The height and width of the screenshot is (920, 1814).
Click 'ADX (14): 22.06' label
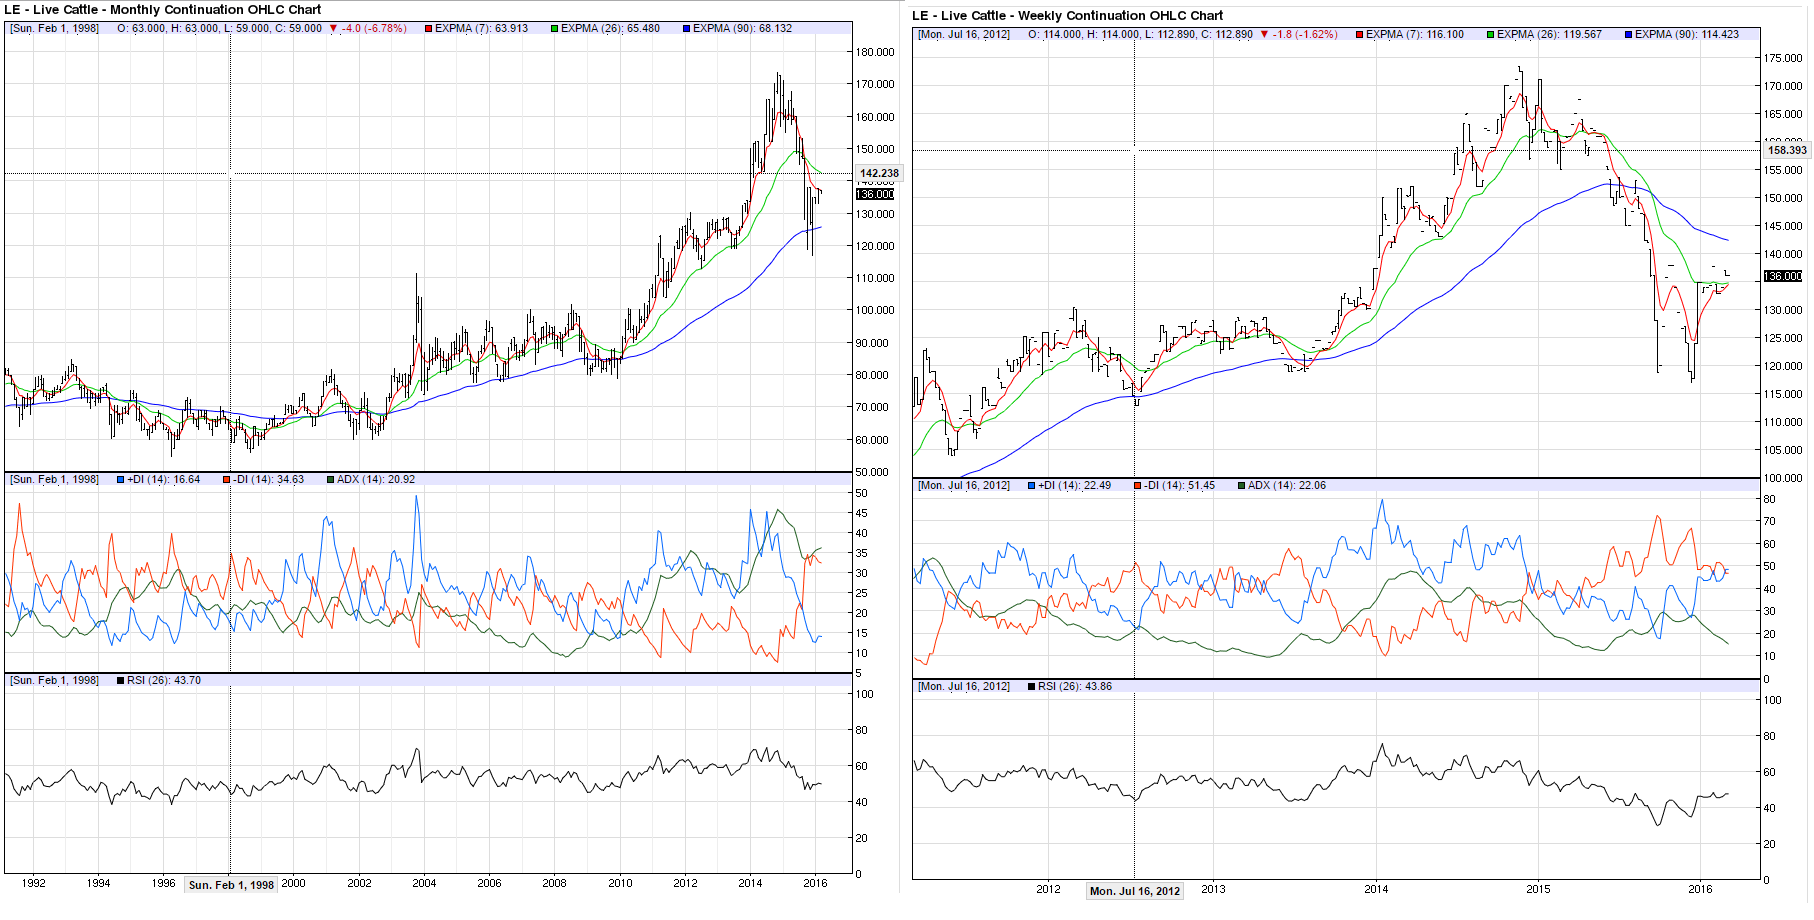coord(1287,486)
